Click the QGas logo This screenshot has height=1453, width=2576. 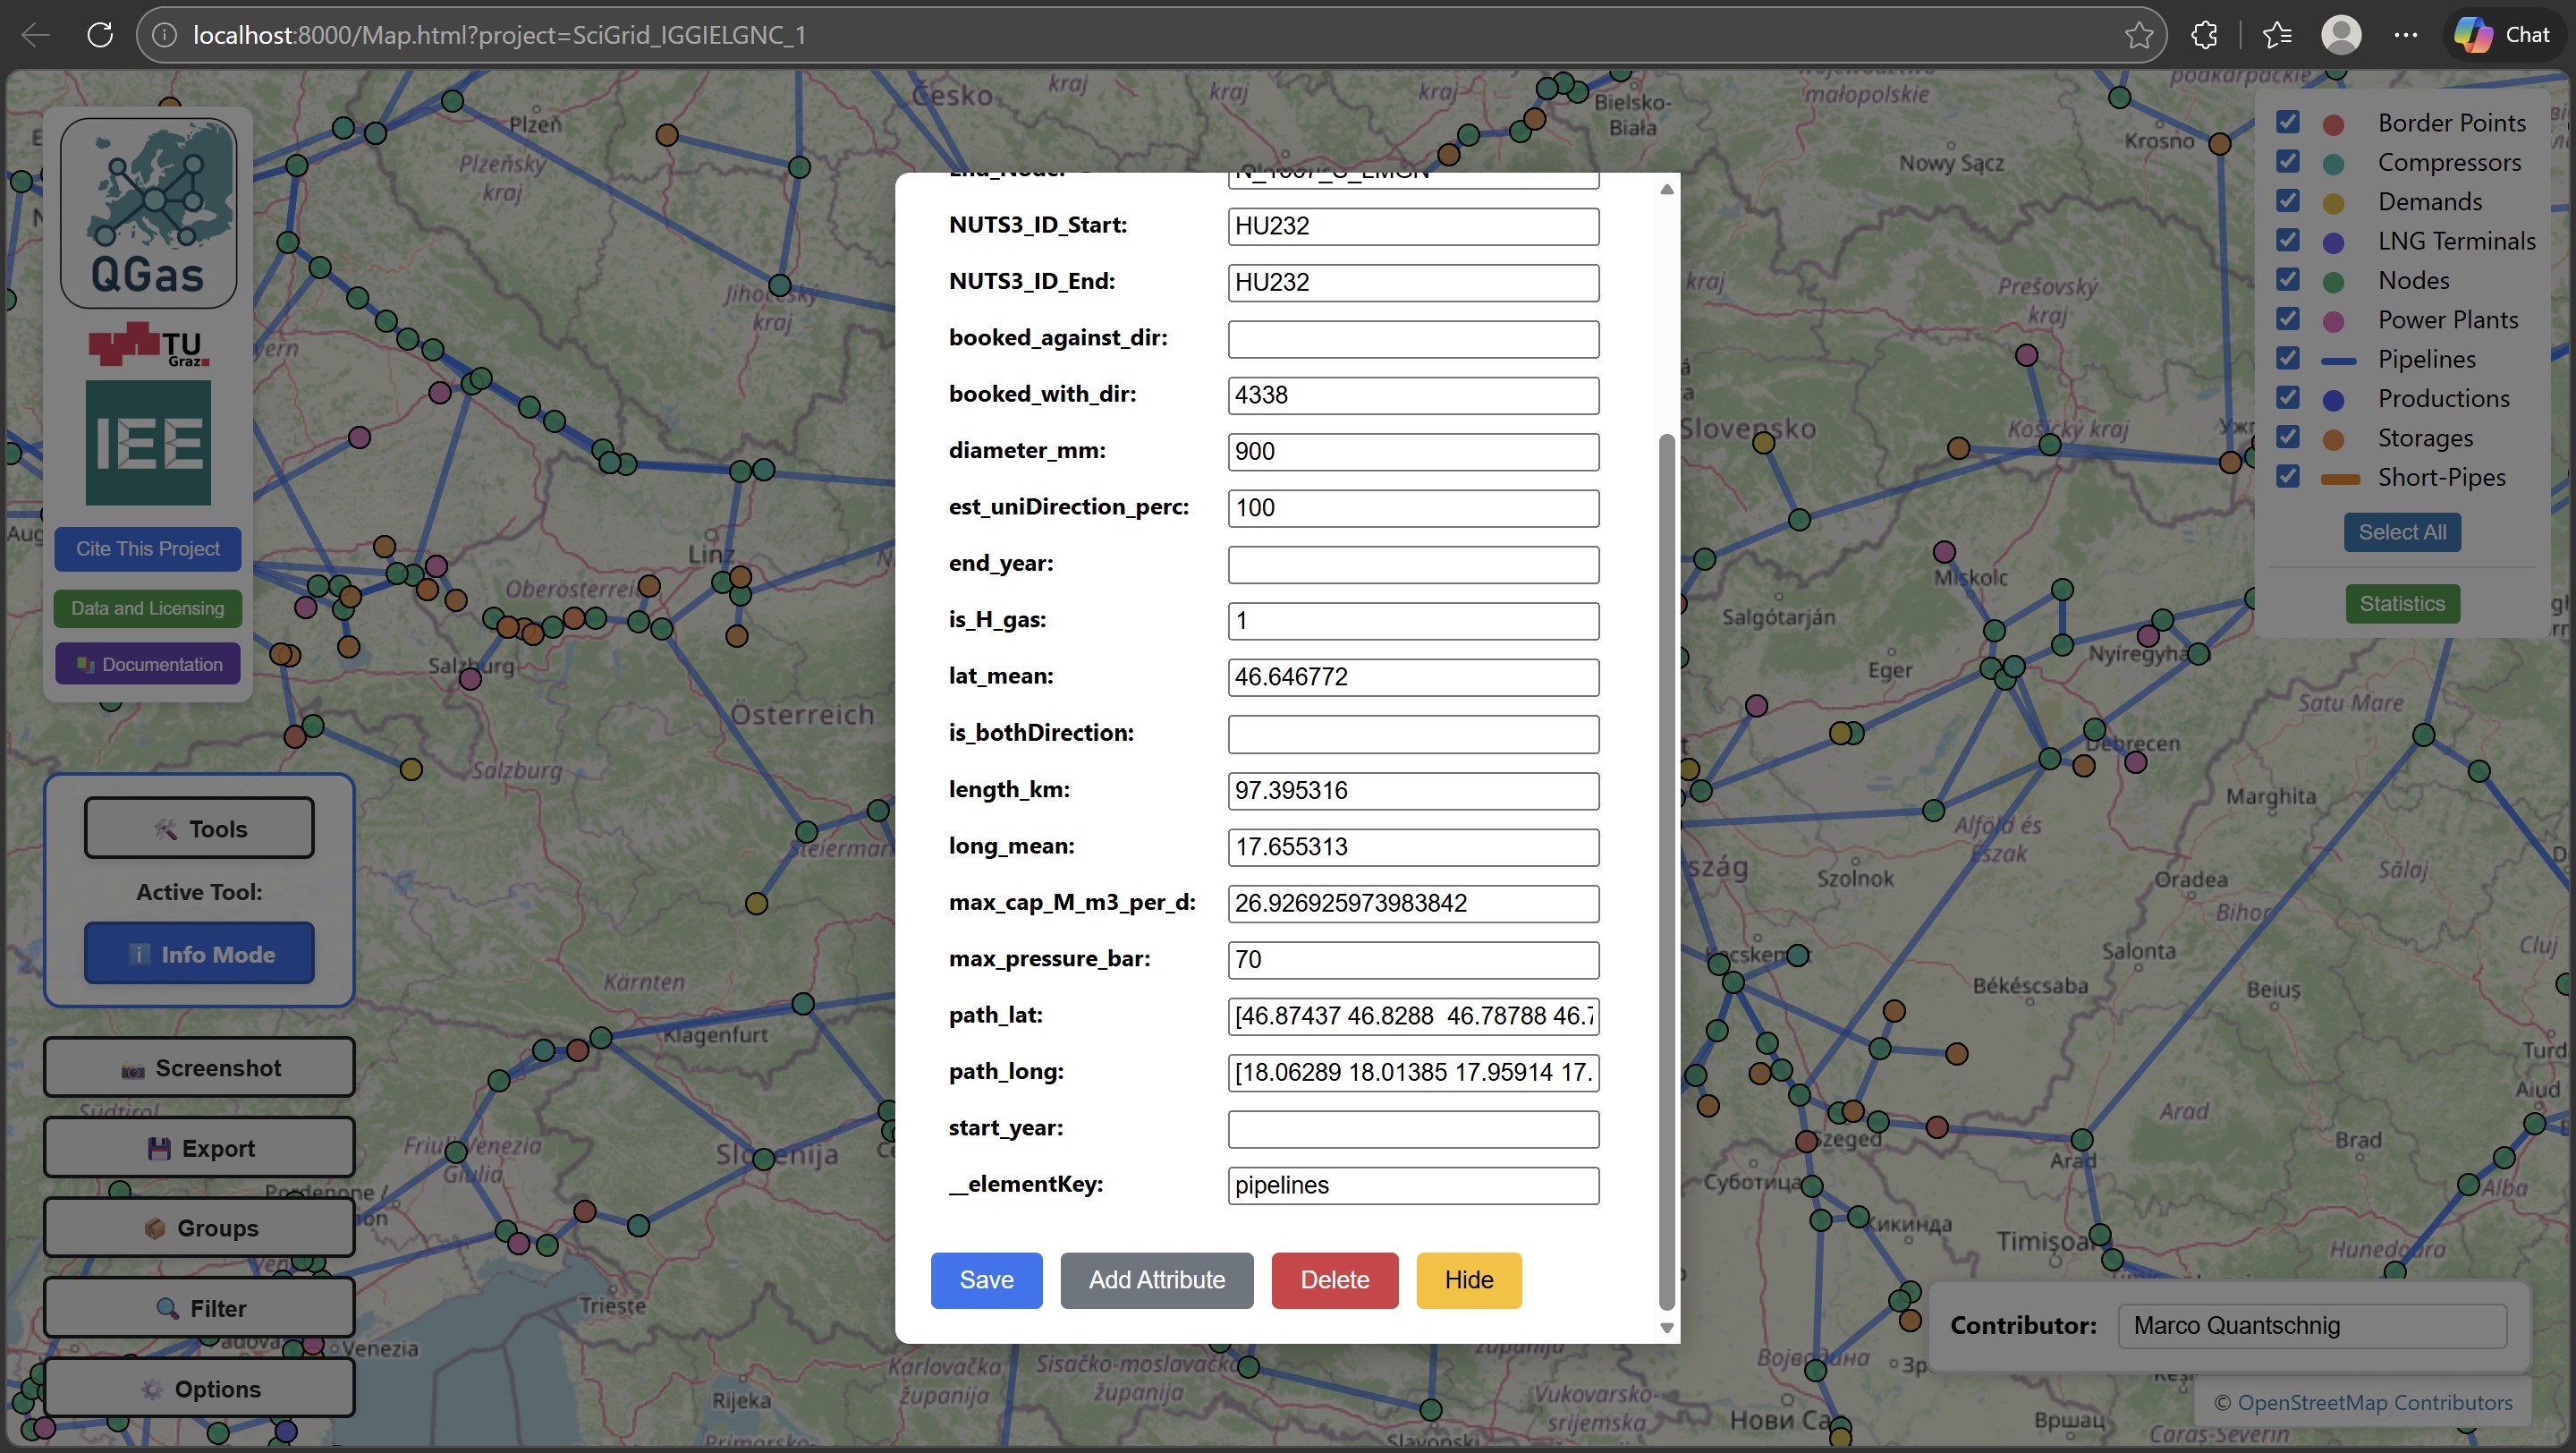click(x=148, y=212)
